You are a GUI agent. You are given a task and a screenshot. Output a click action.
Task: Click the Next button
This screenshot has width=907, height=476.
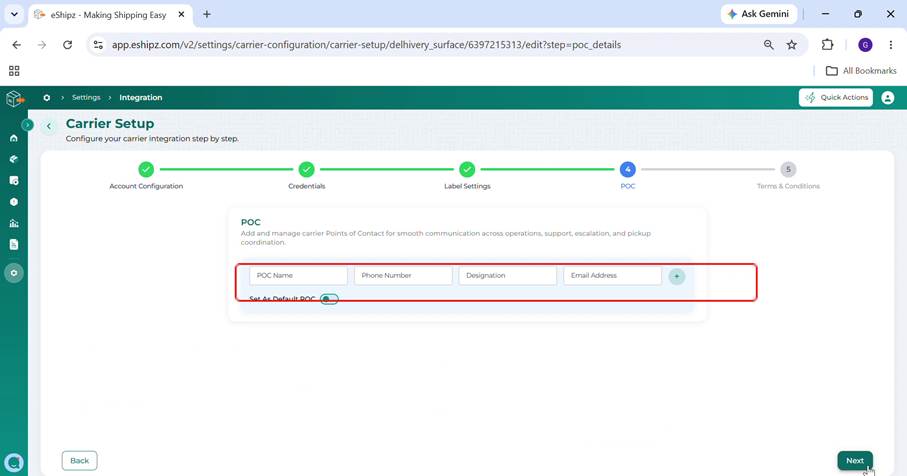(855, 460)
